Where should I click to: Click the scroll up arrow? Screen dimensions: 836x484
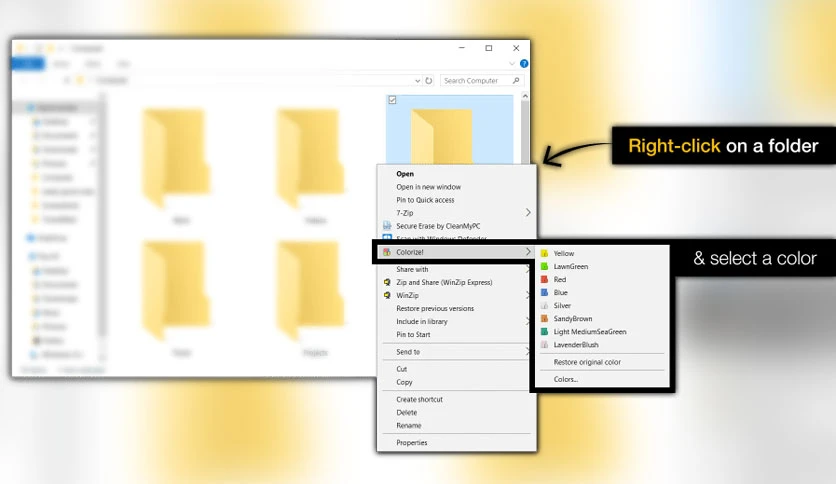coord(525,96)
